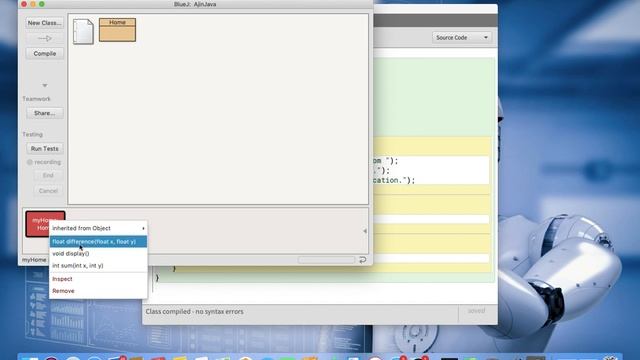
Task: Choose float difference(float x, float y)
Action: (98, 242)
